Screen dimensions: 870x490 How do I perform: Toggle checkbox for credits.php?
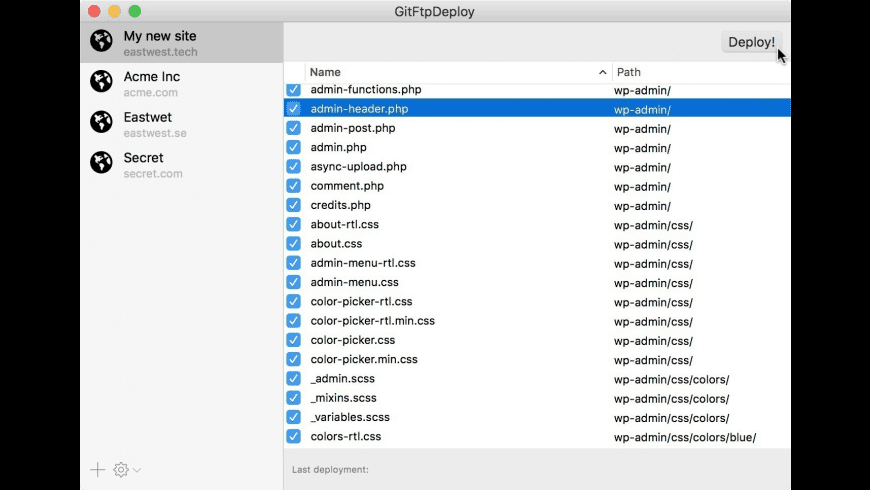(294, 205)
